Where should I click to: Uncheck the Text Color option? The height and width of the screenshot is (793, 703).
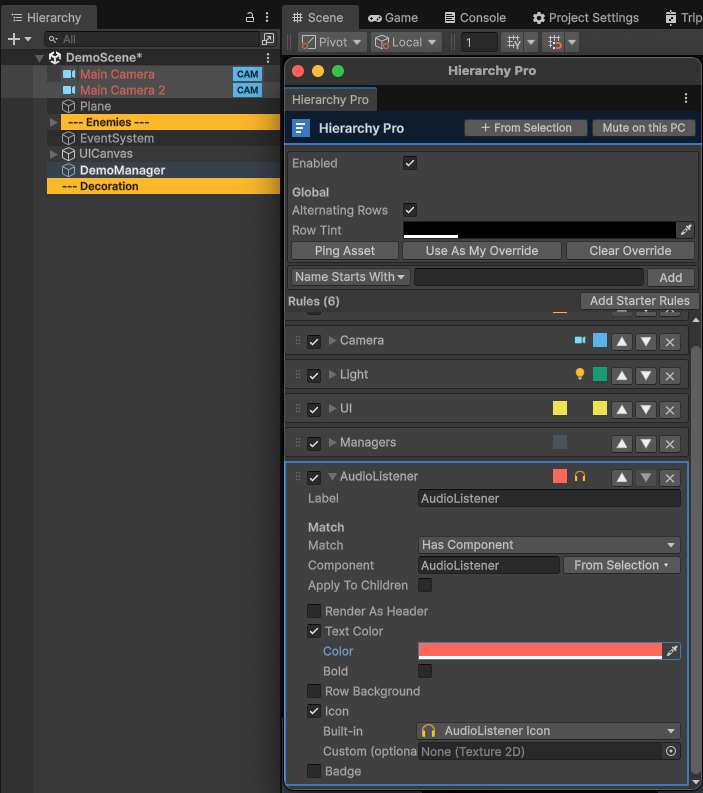(x=314, y=631)
